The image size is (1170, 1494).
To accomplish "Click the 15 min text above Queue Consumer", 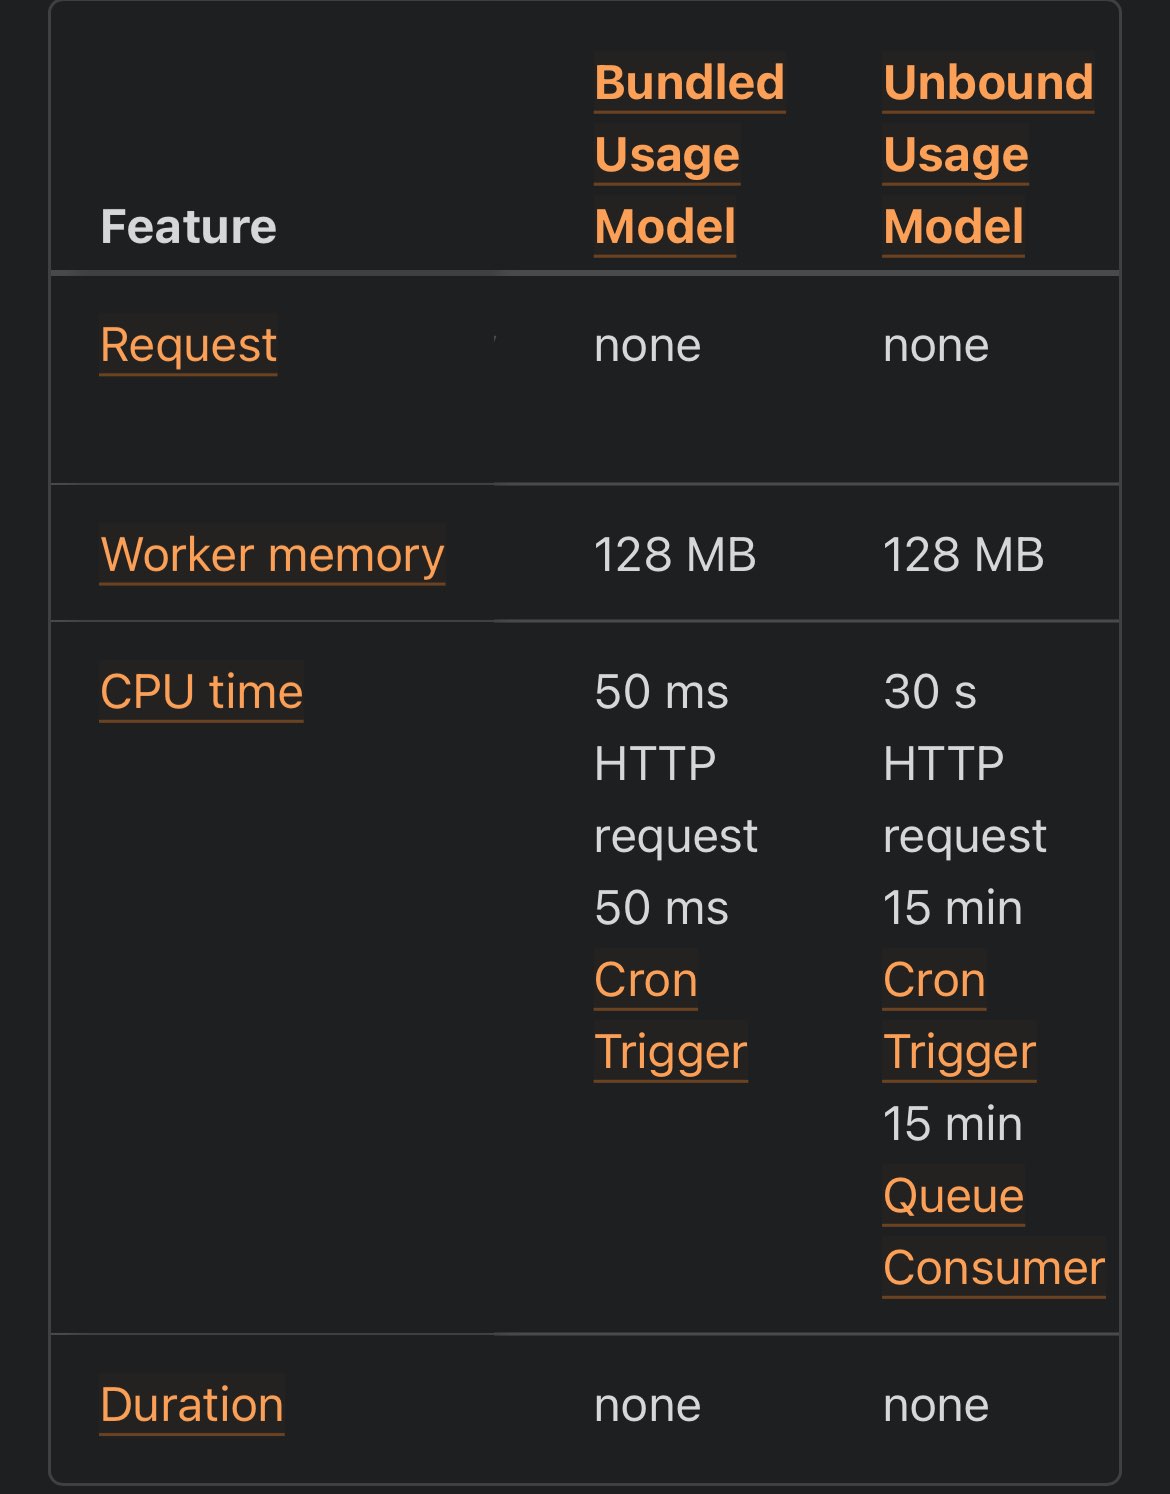I will click(x=952, y=1124).
